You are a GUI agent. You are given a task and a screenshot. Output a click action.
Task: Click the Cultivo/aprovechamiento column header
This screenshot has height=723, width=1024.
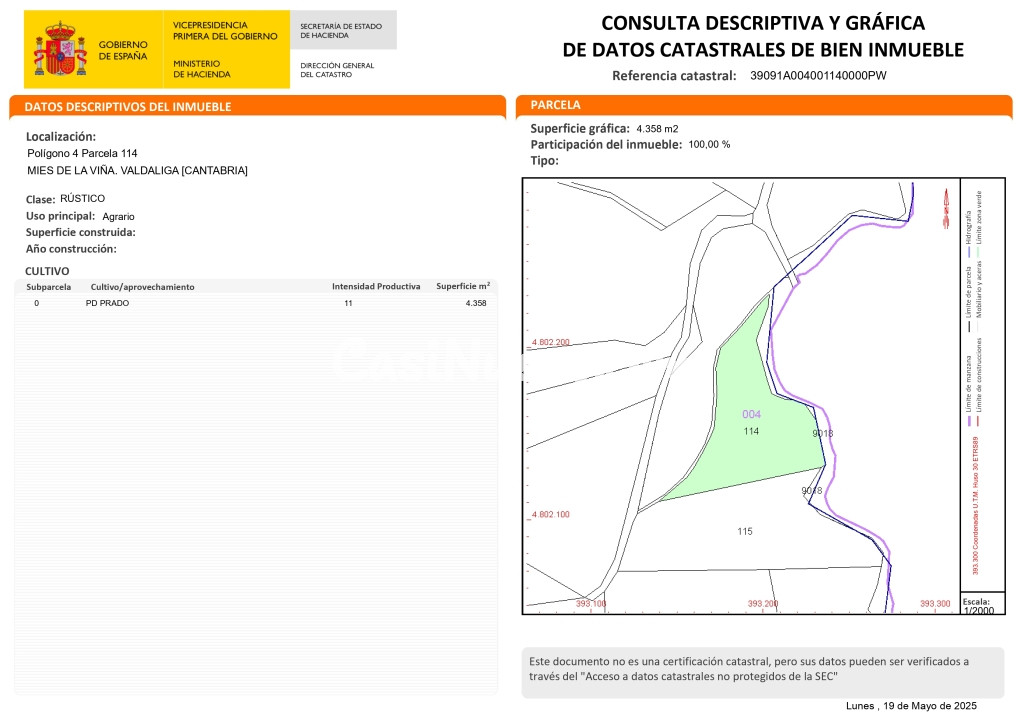pyautogui.click(x=141, y=287)
